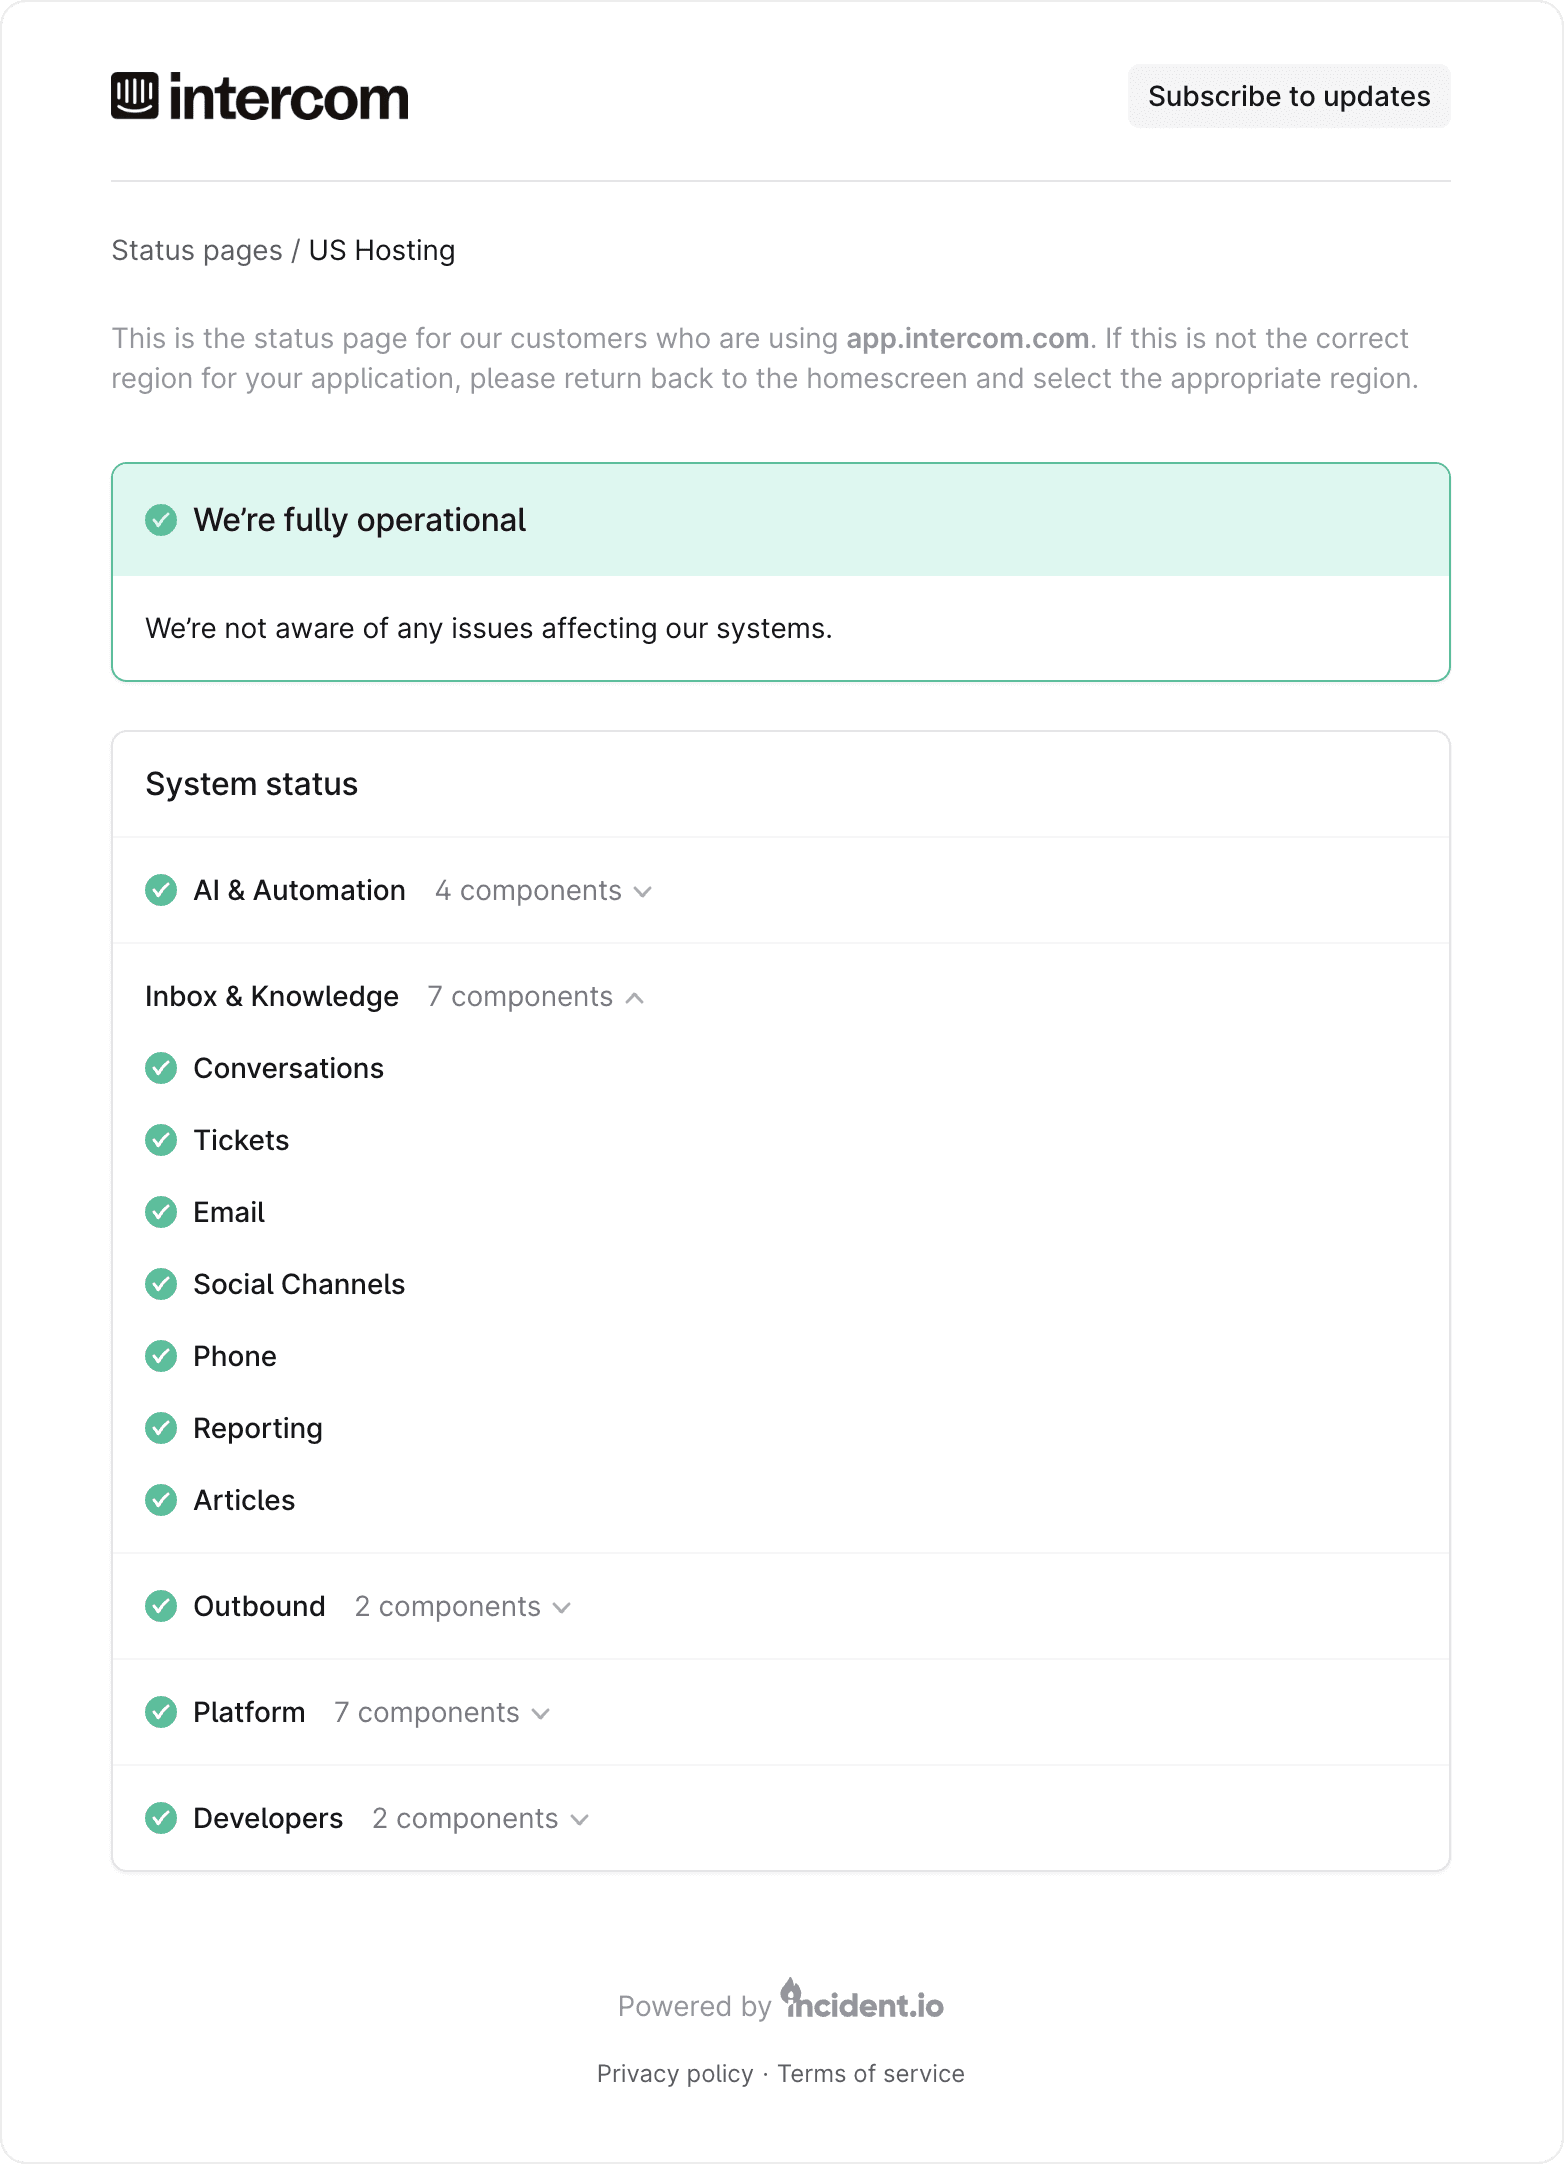Viewport: 1564px width, 2164px height.
Task: Open the Terms of service link
Action: 871,2074
